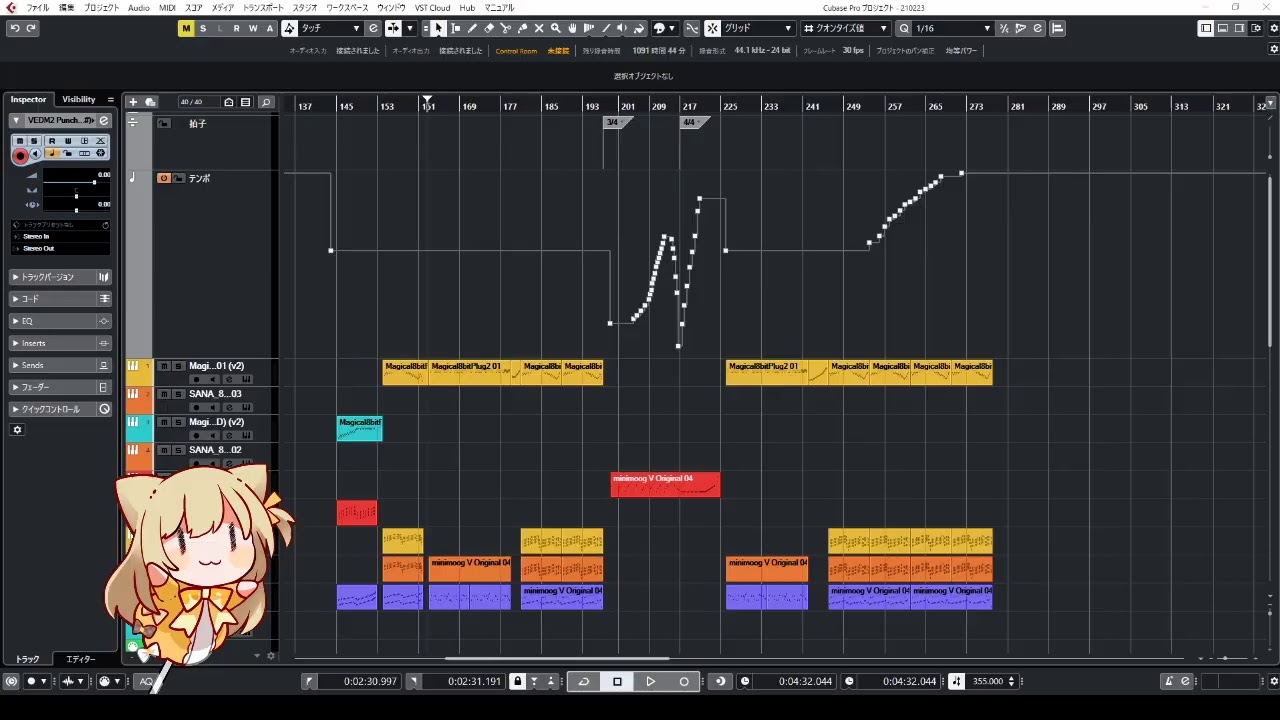1280x720 pixels.
Task: Click the 3/4 time signature marker
Action: point(617,122)
